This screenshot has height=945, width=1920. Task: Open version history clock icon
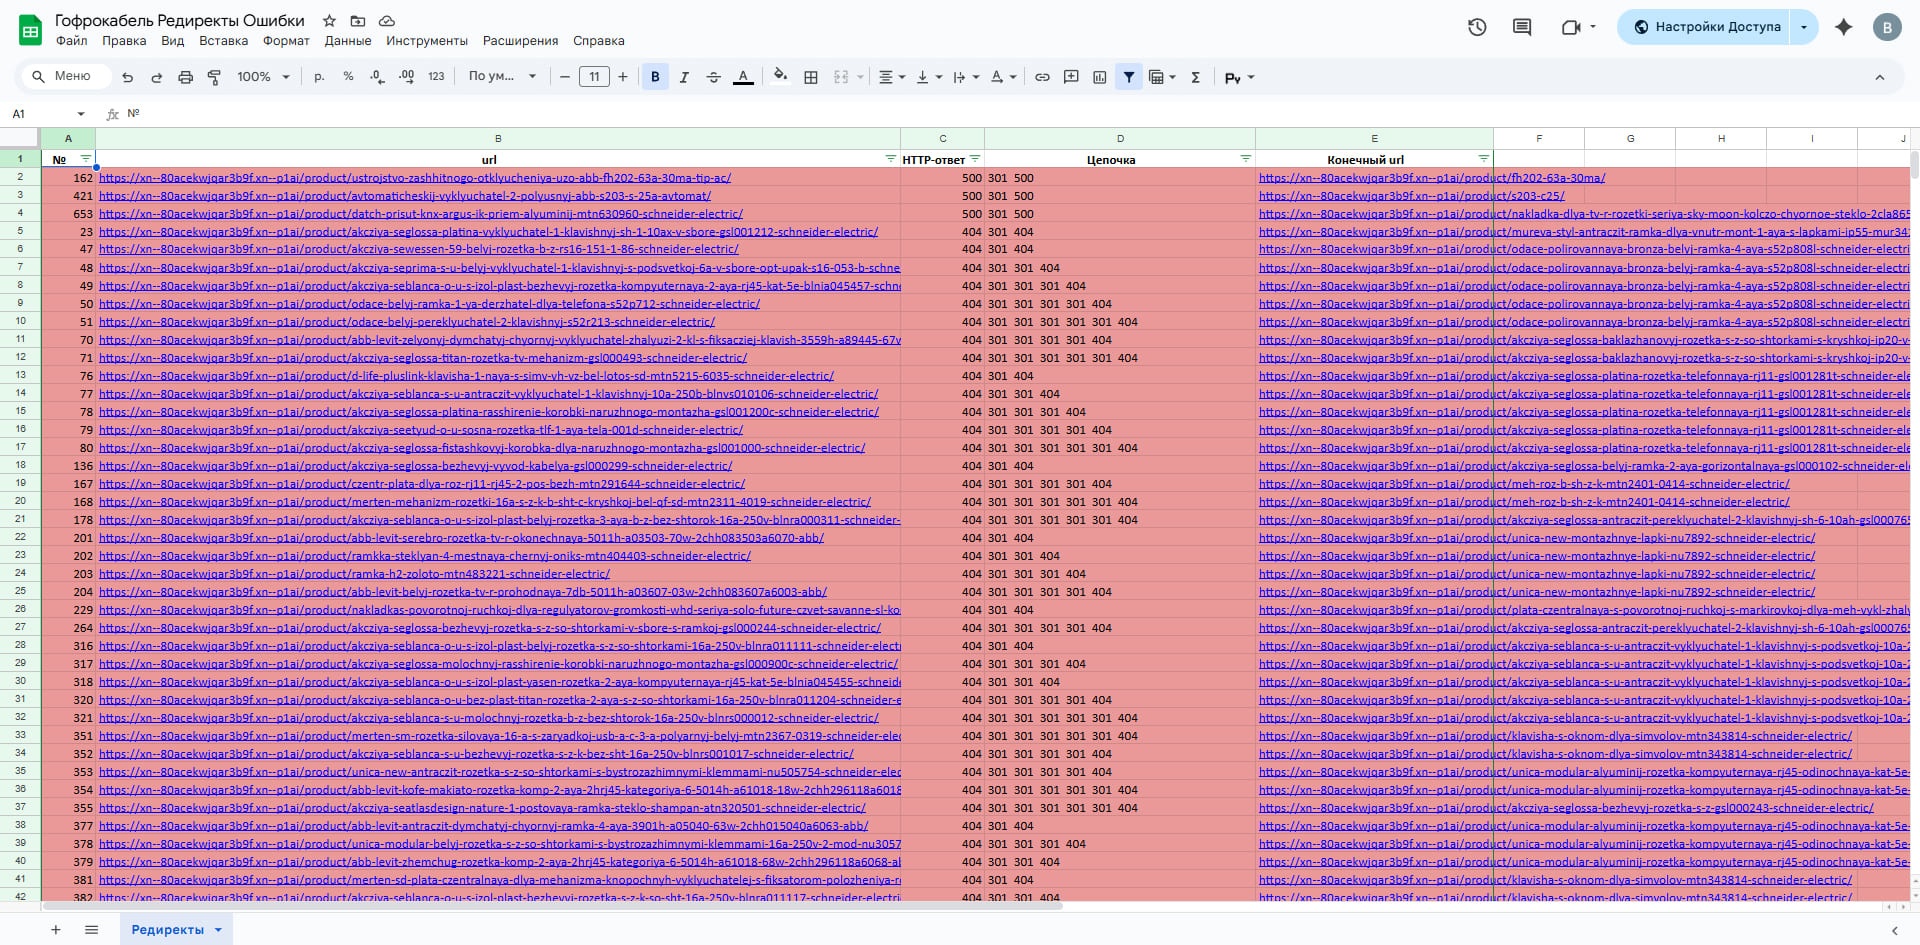[x=1477, y=27]
